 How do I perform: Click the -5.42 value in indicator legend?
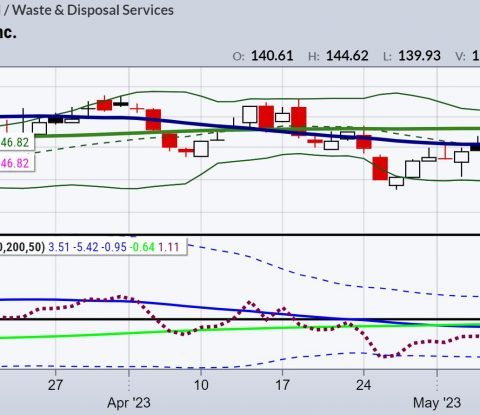click(86, 247)
